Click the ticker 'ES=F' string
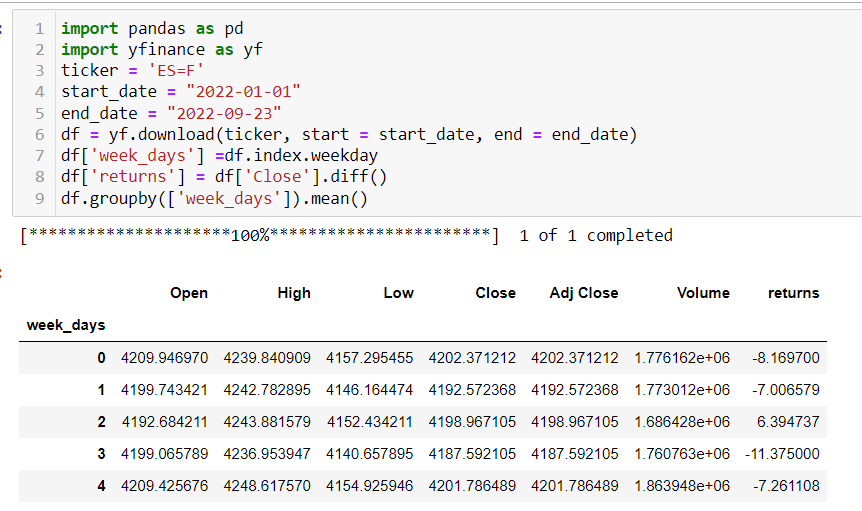The width and height of the screenshot is (862, 511). [x=176, y=70]
